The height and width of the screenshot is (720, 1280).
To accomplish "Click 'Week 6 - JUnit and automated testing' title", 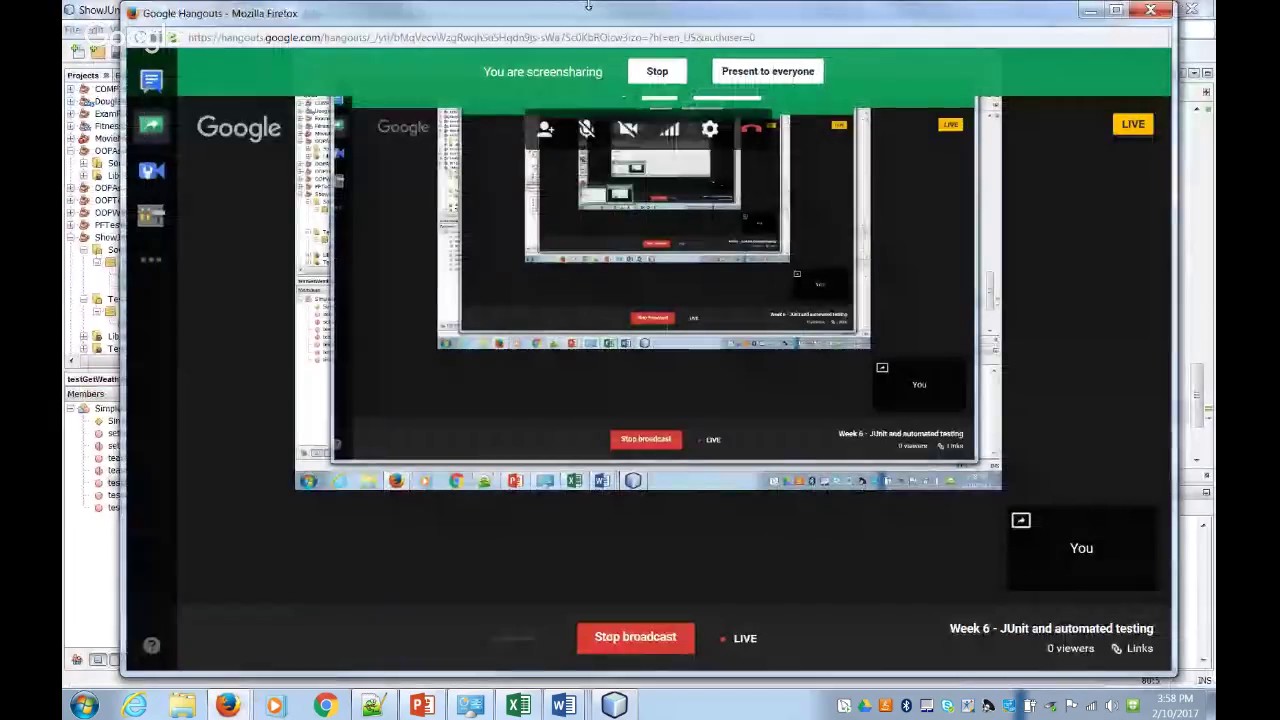I will tap(1051, 628).
